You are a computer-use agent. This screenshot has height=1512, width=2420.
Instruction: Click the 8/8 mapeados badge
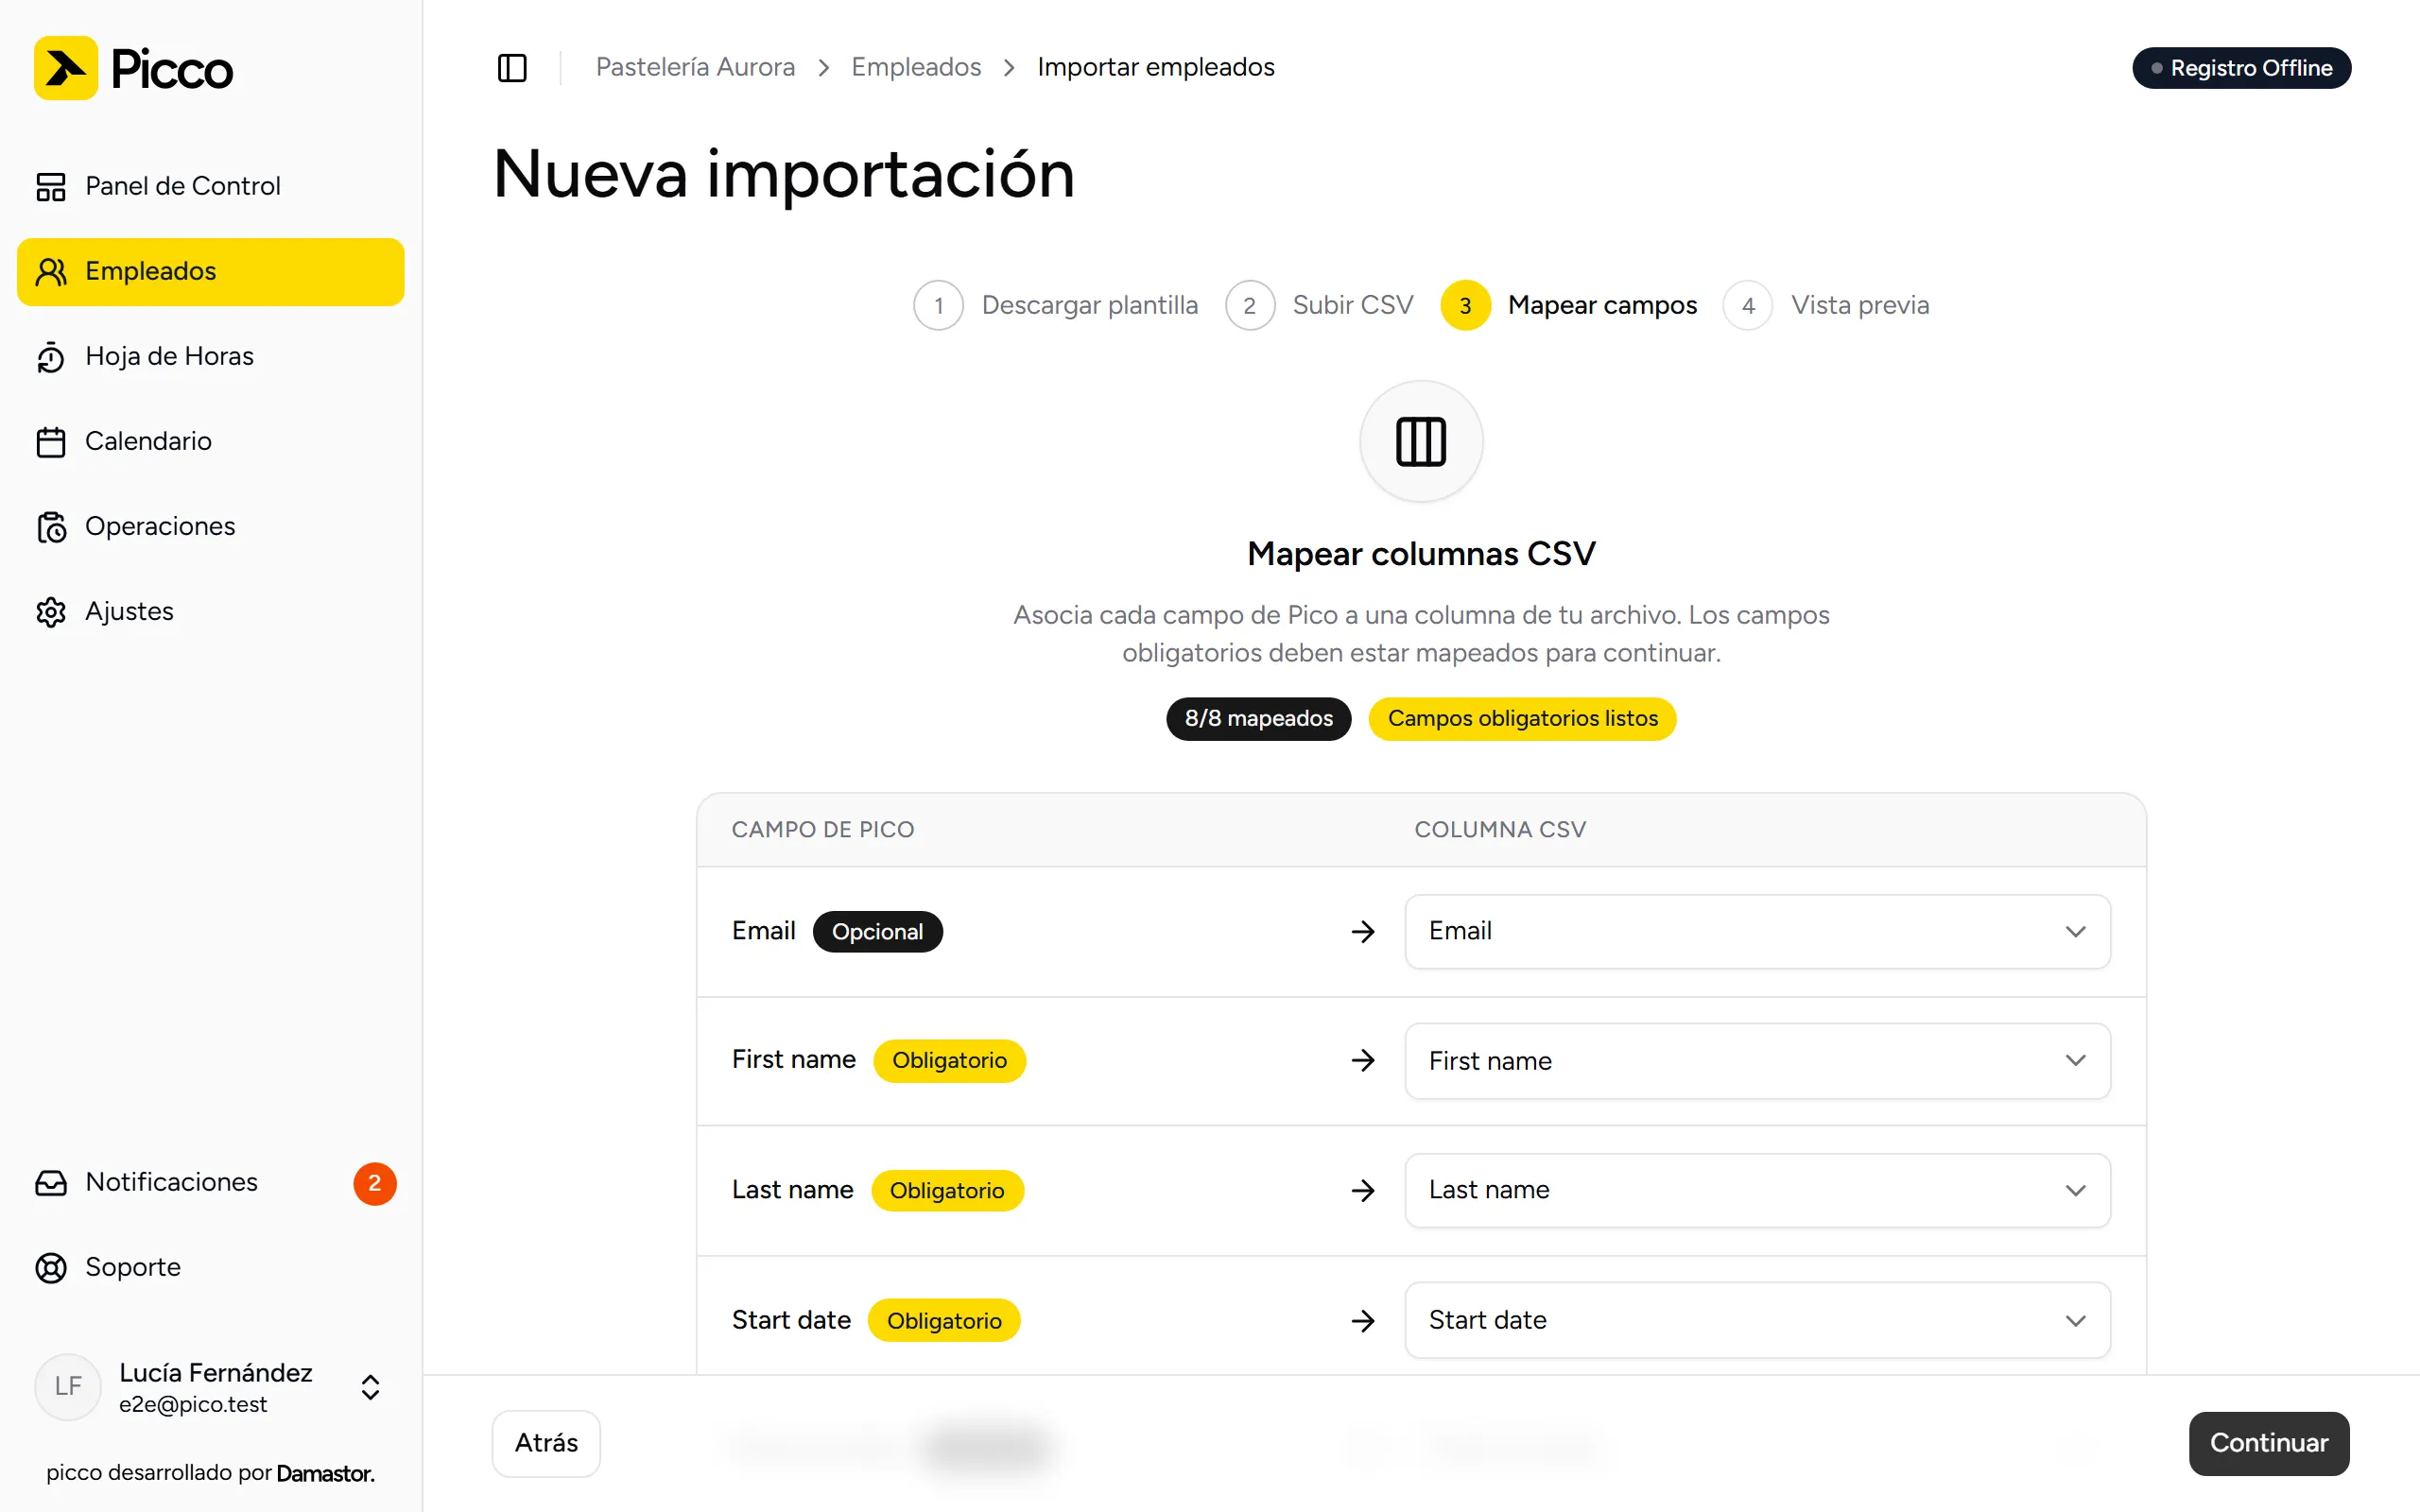point(1258,719)
